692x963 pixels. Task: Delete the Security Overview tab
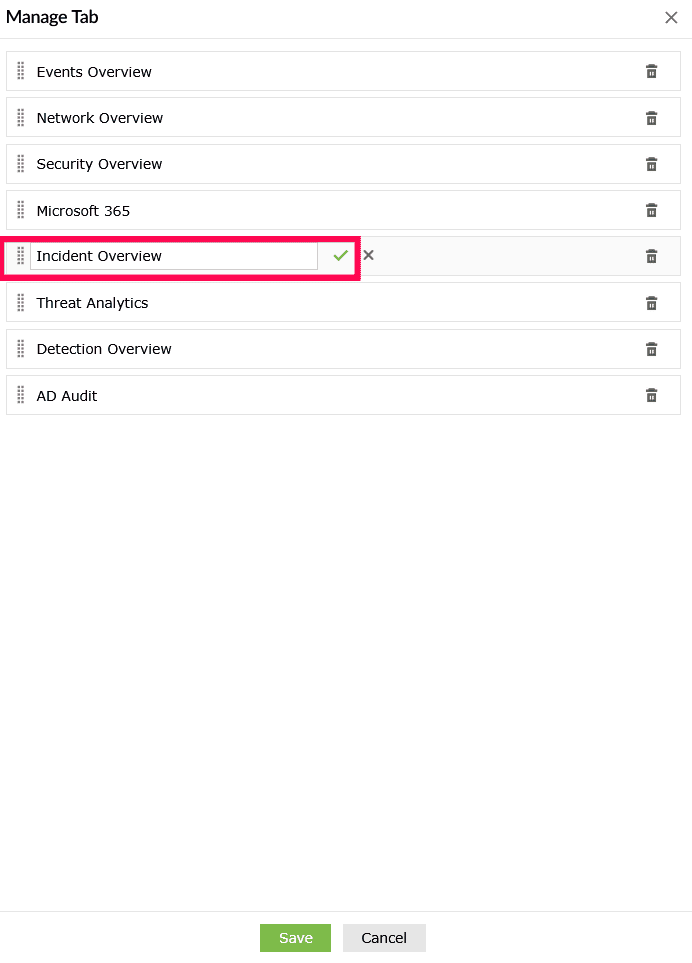click(x=651, y=164)
